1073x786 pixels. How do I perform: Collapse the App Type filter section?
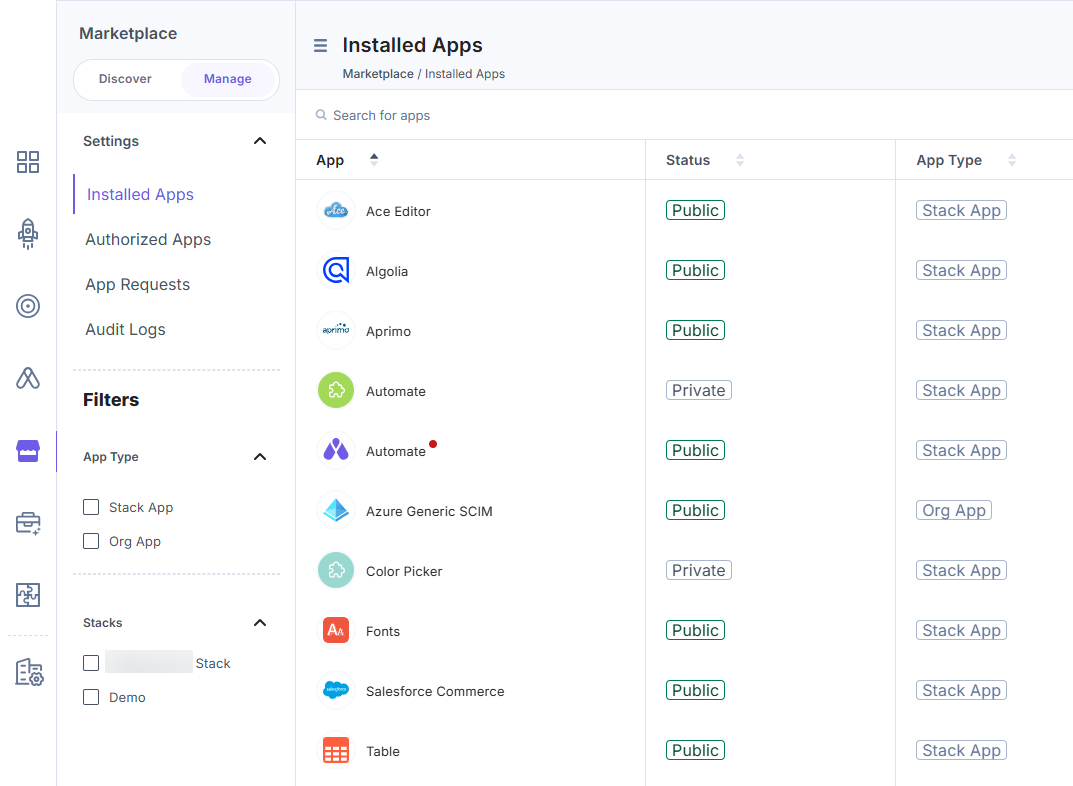[260, 457]
